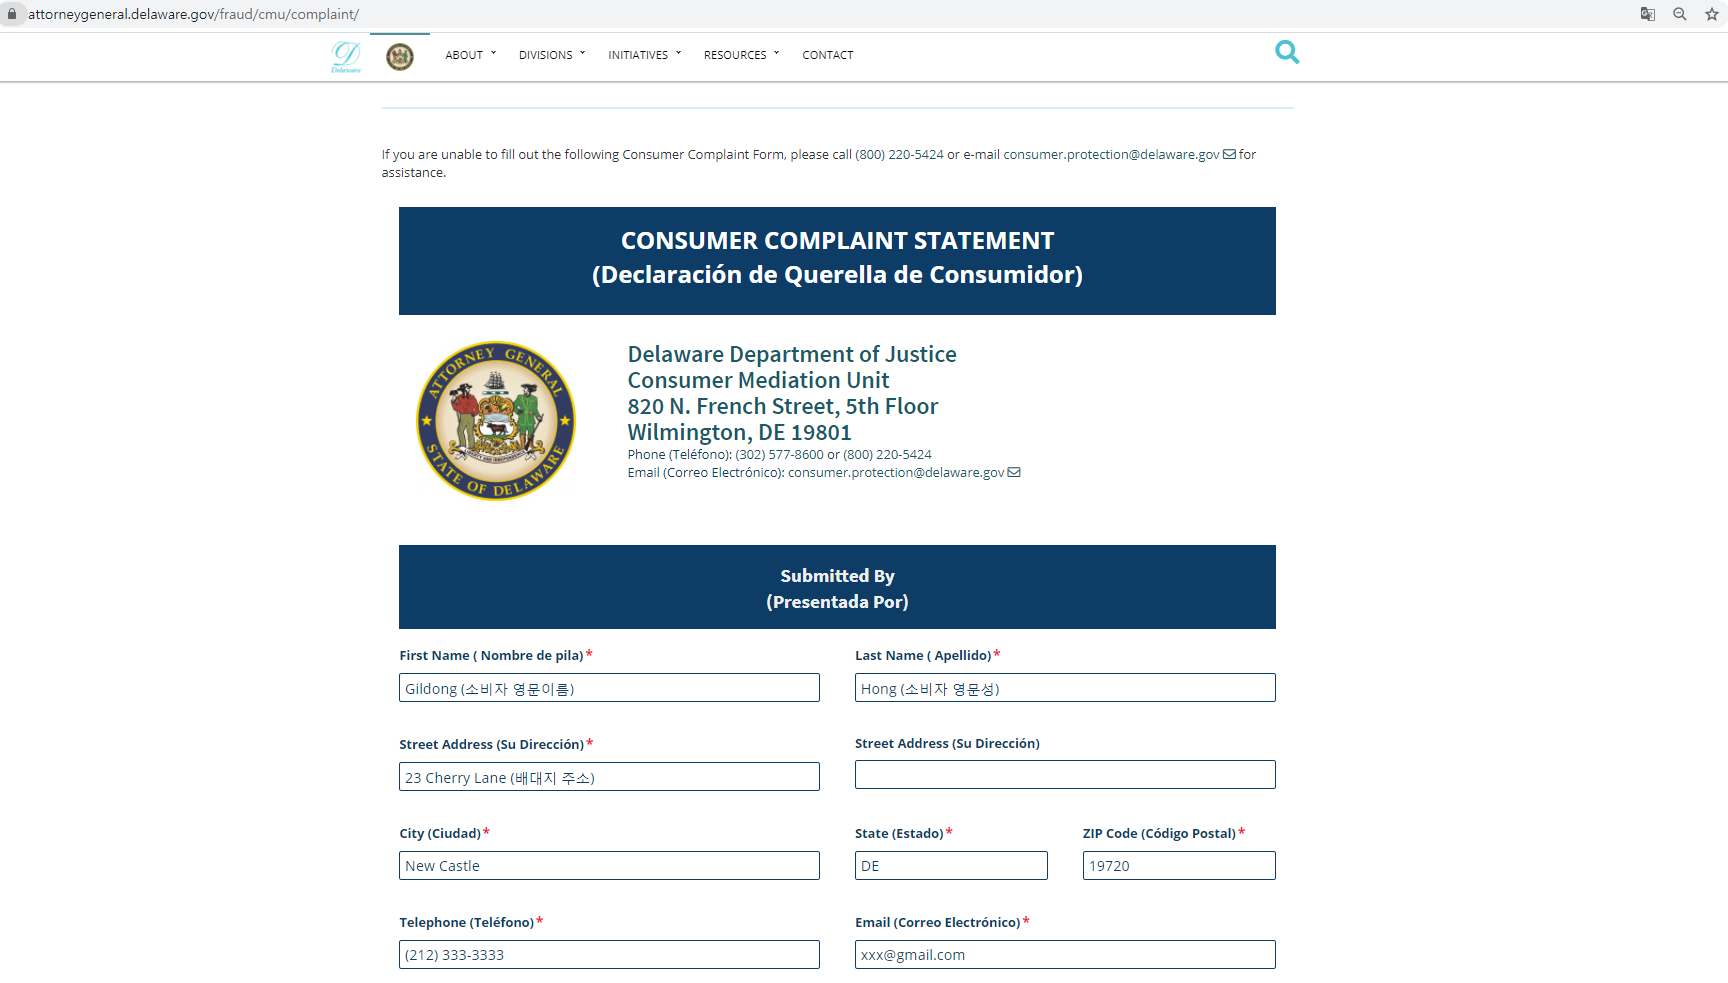The width and height of the screenshot is (1728, 983).
Task: Click the Delaware state logo icon
Action: tap(346, 56)
